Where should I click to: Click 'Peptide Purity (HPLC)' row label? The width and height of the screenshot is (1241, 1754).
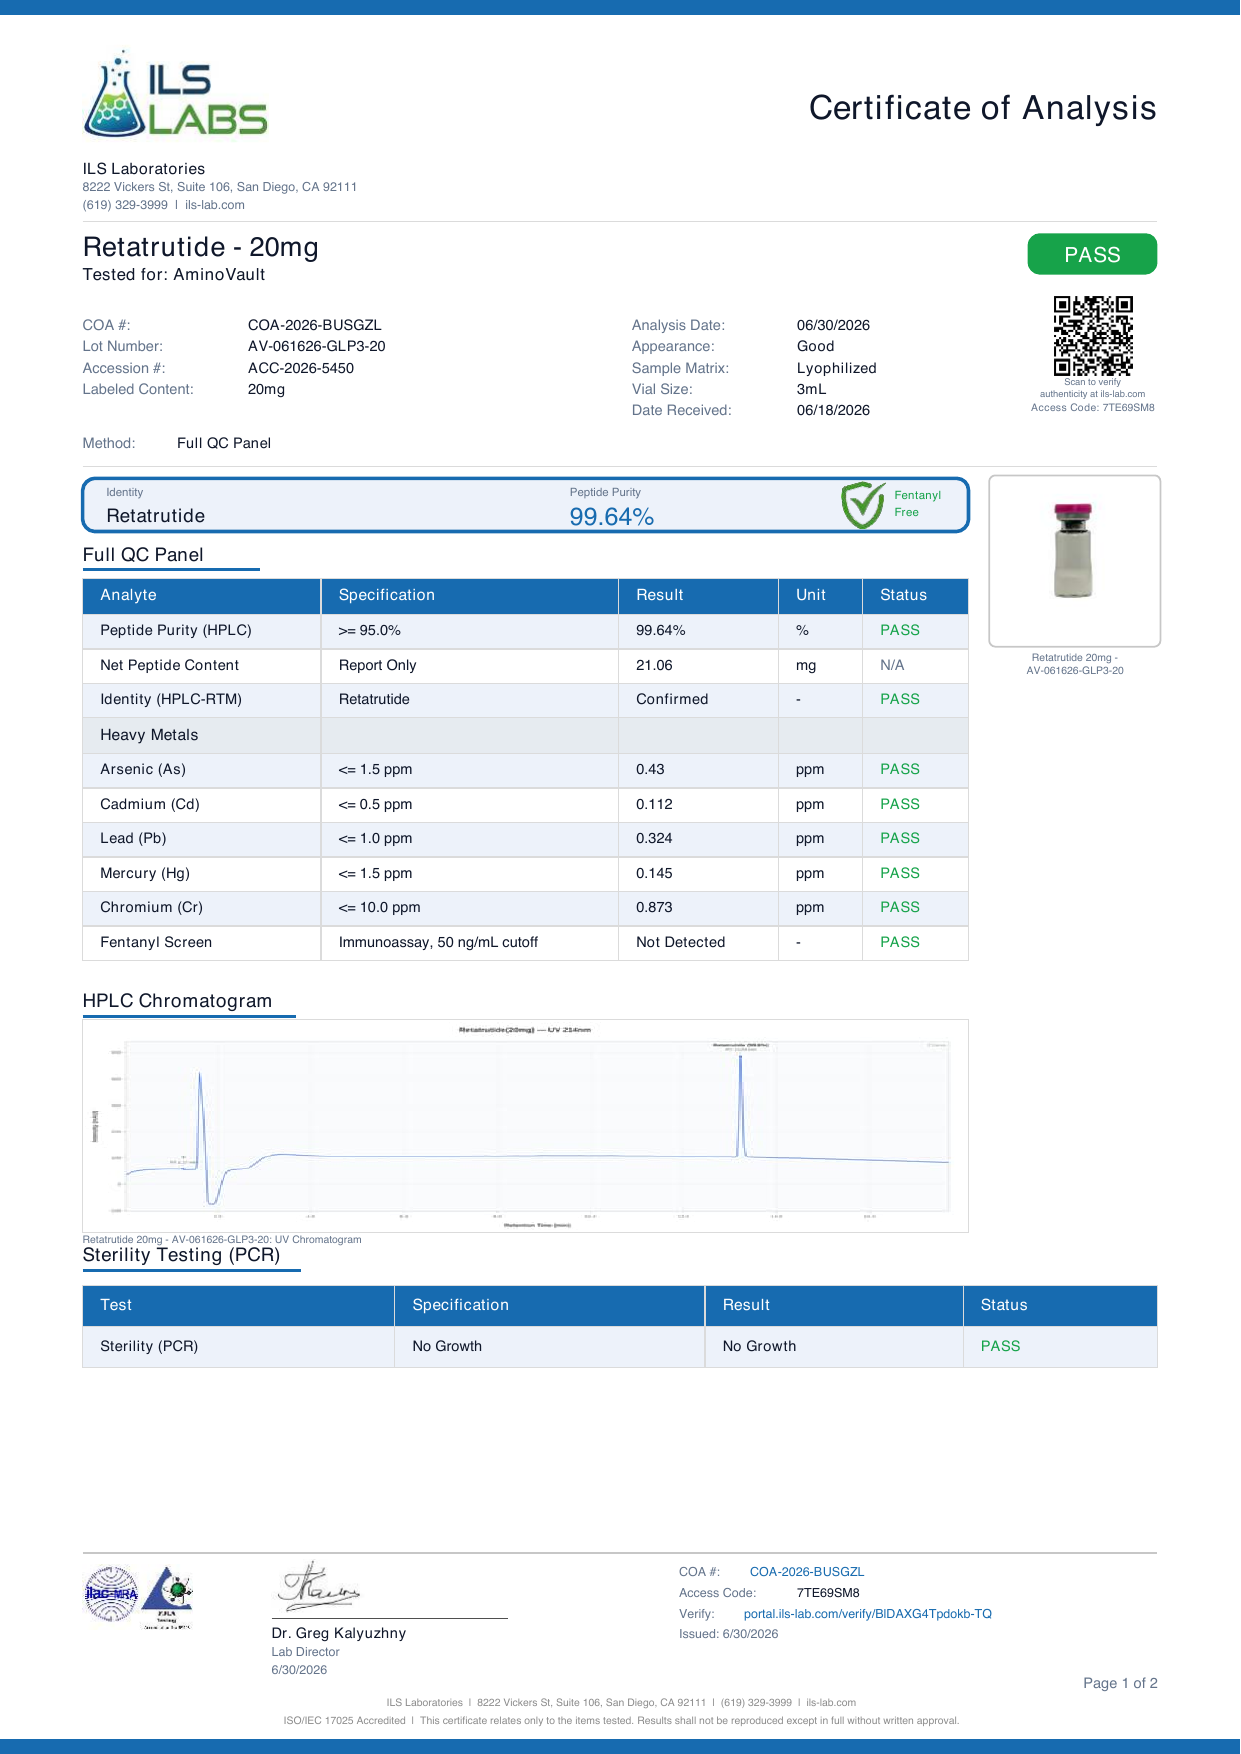[x=176, y=630]
